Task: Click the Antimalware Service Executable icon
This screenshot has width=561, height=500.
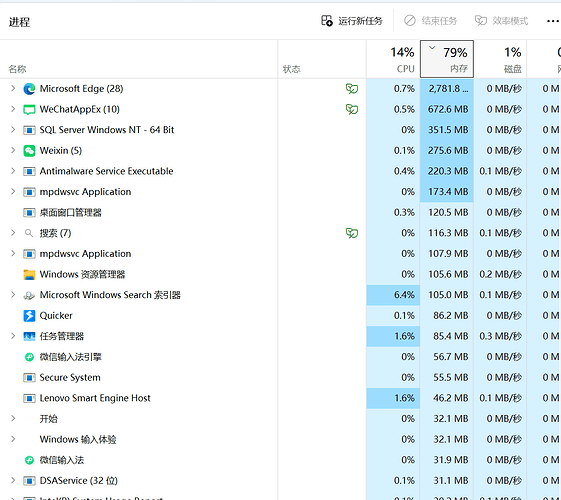Action: pos(29,171)
